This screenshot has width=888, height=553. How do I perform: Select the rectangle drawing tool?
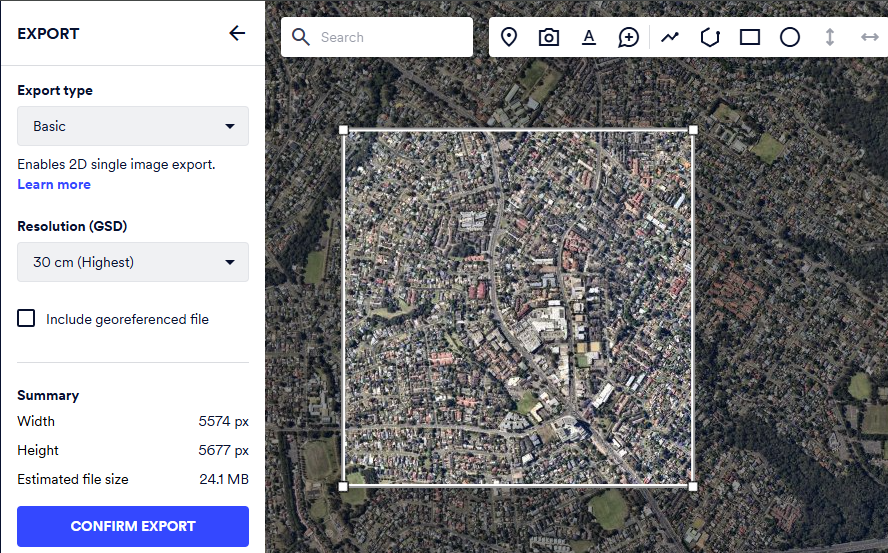(x=750, y=37)
